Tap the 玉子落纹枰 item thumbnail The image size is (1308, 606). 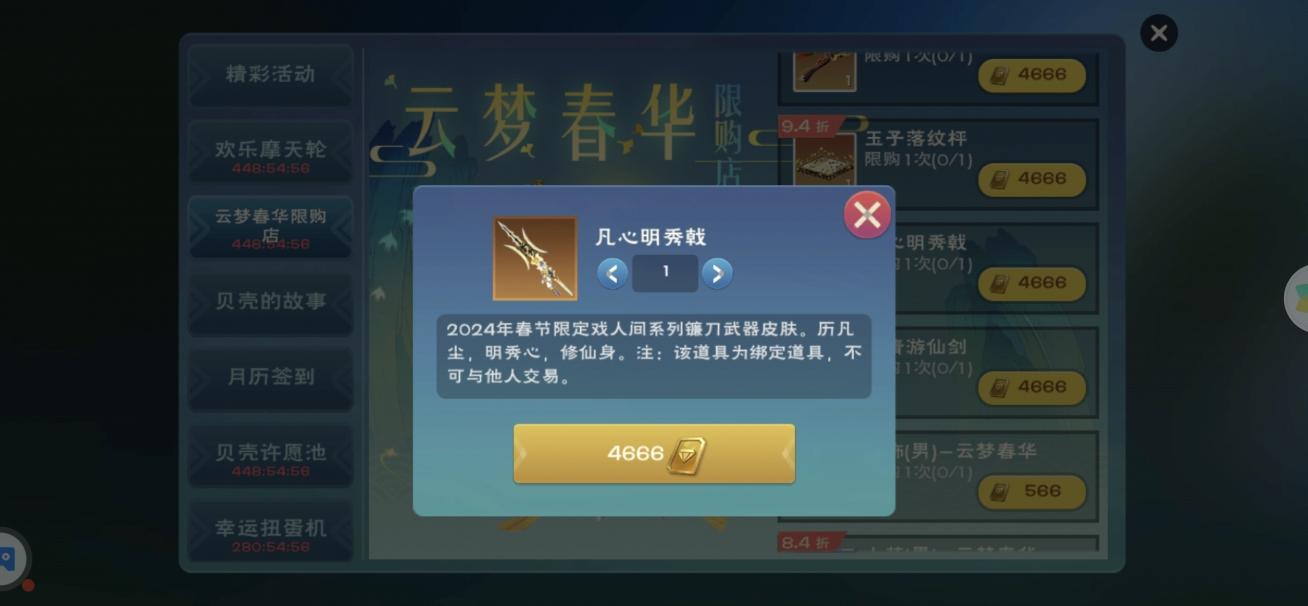(825, 159)
